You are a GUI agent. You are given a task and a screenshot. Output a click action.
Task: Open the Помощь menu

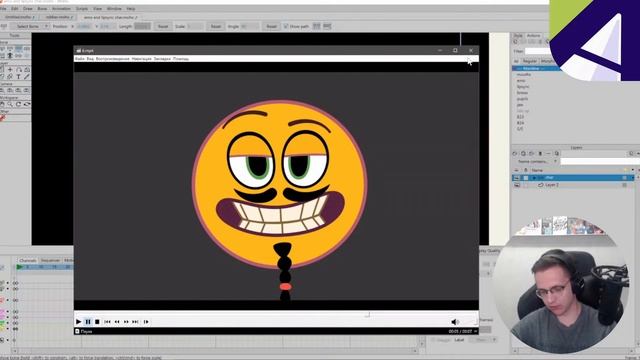point(181,59)
